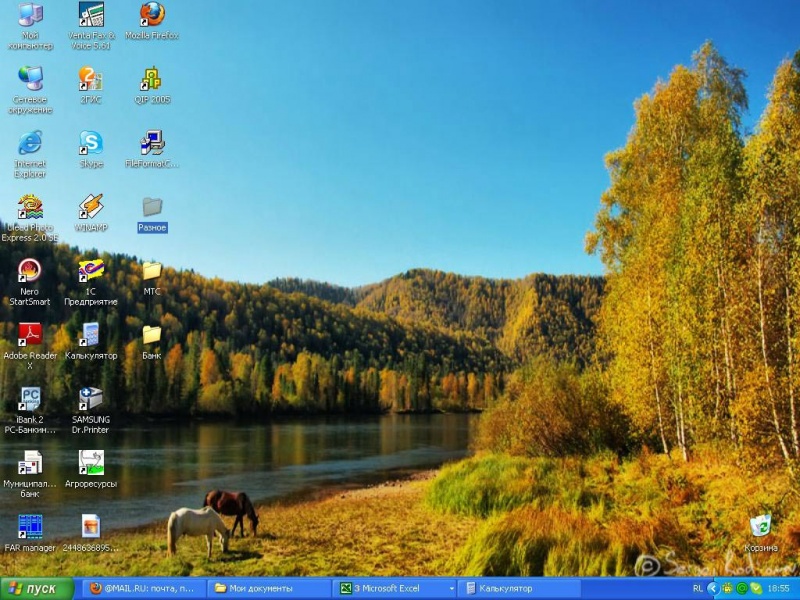This screenshot has width=800, height=600.
Task: Select the Разное folder on the desktop
Action: click(x=152, y=208)
